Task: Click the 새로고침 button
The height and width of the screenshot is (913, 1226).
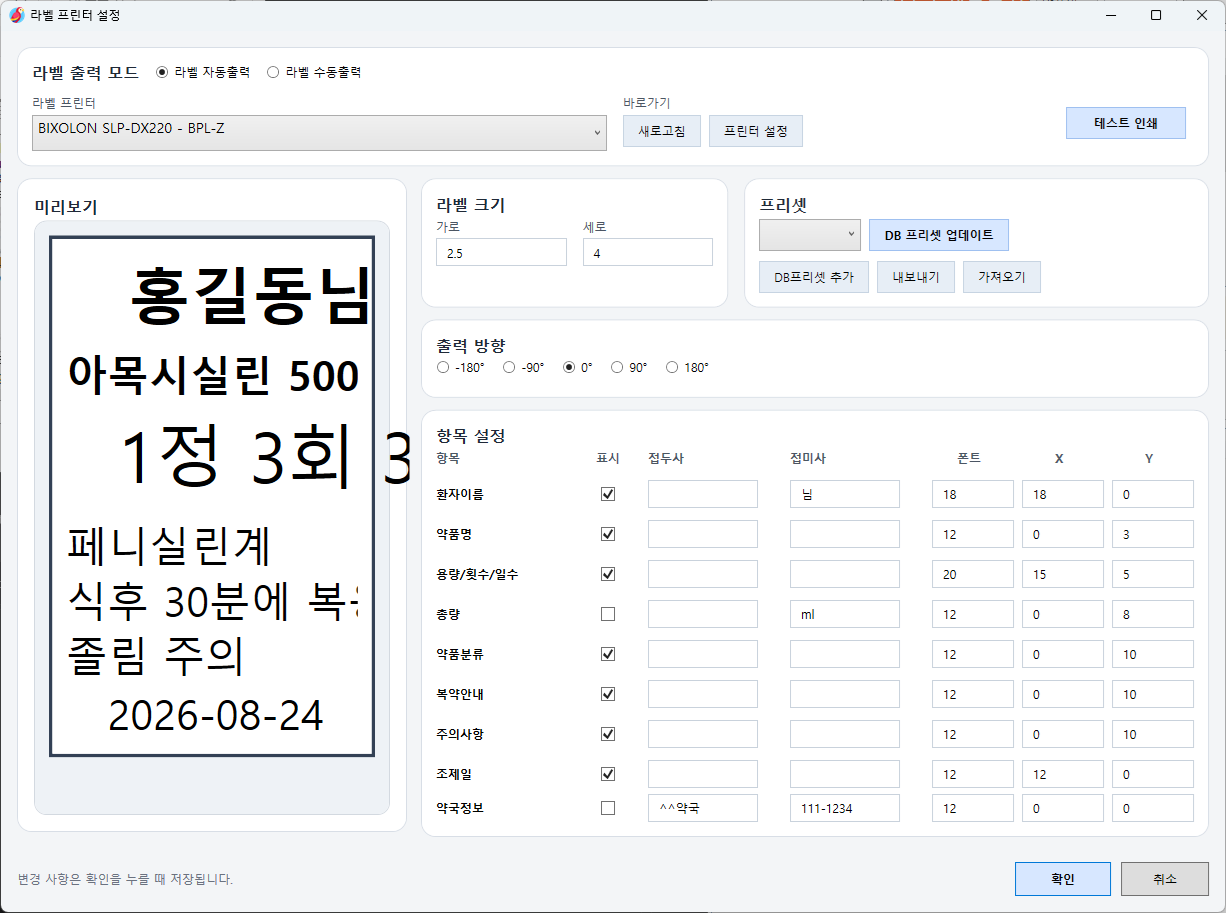Action: pyautogui.click(x=661, y=131)
